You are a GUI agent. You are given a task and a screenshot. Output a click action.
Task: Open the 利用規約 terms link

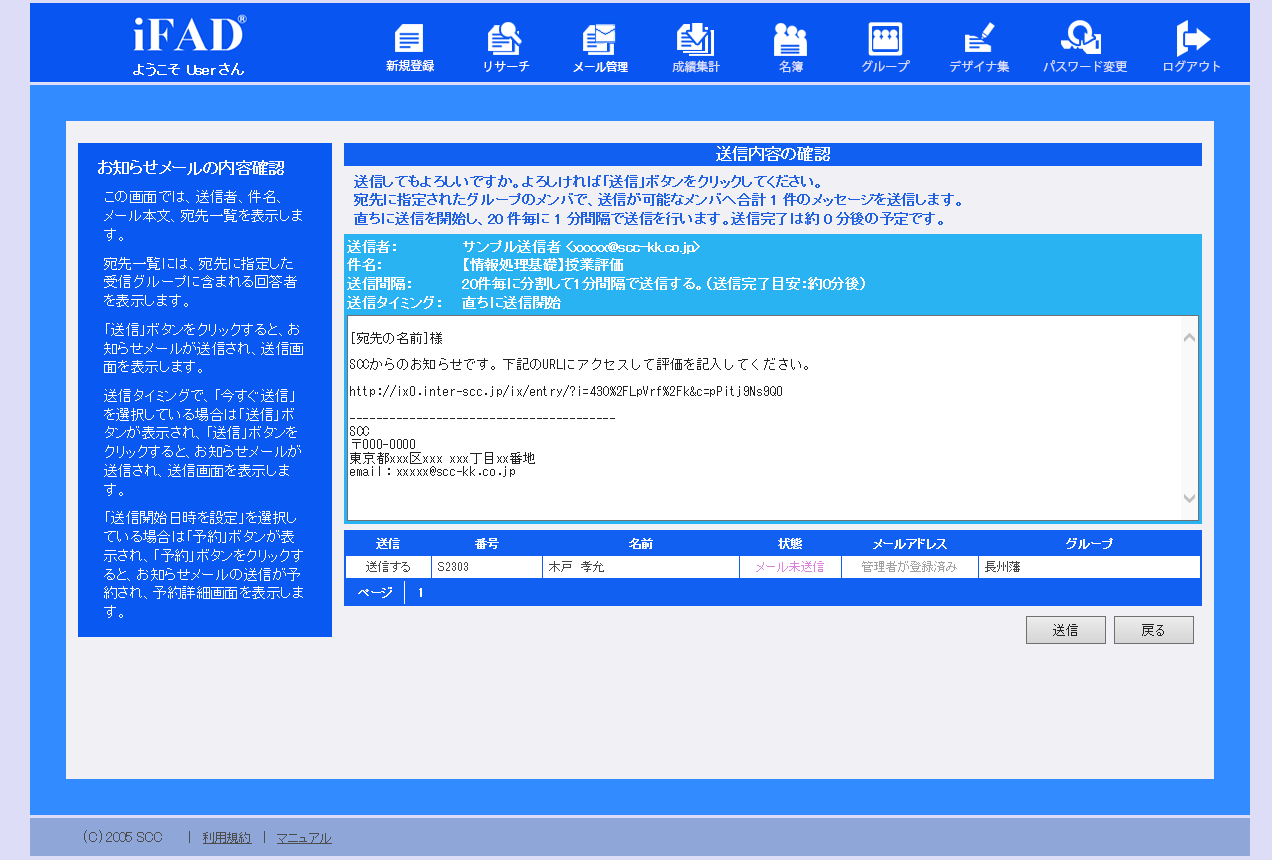[x=227, y=838]
